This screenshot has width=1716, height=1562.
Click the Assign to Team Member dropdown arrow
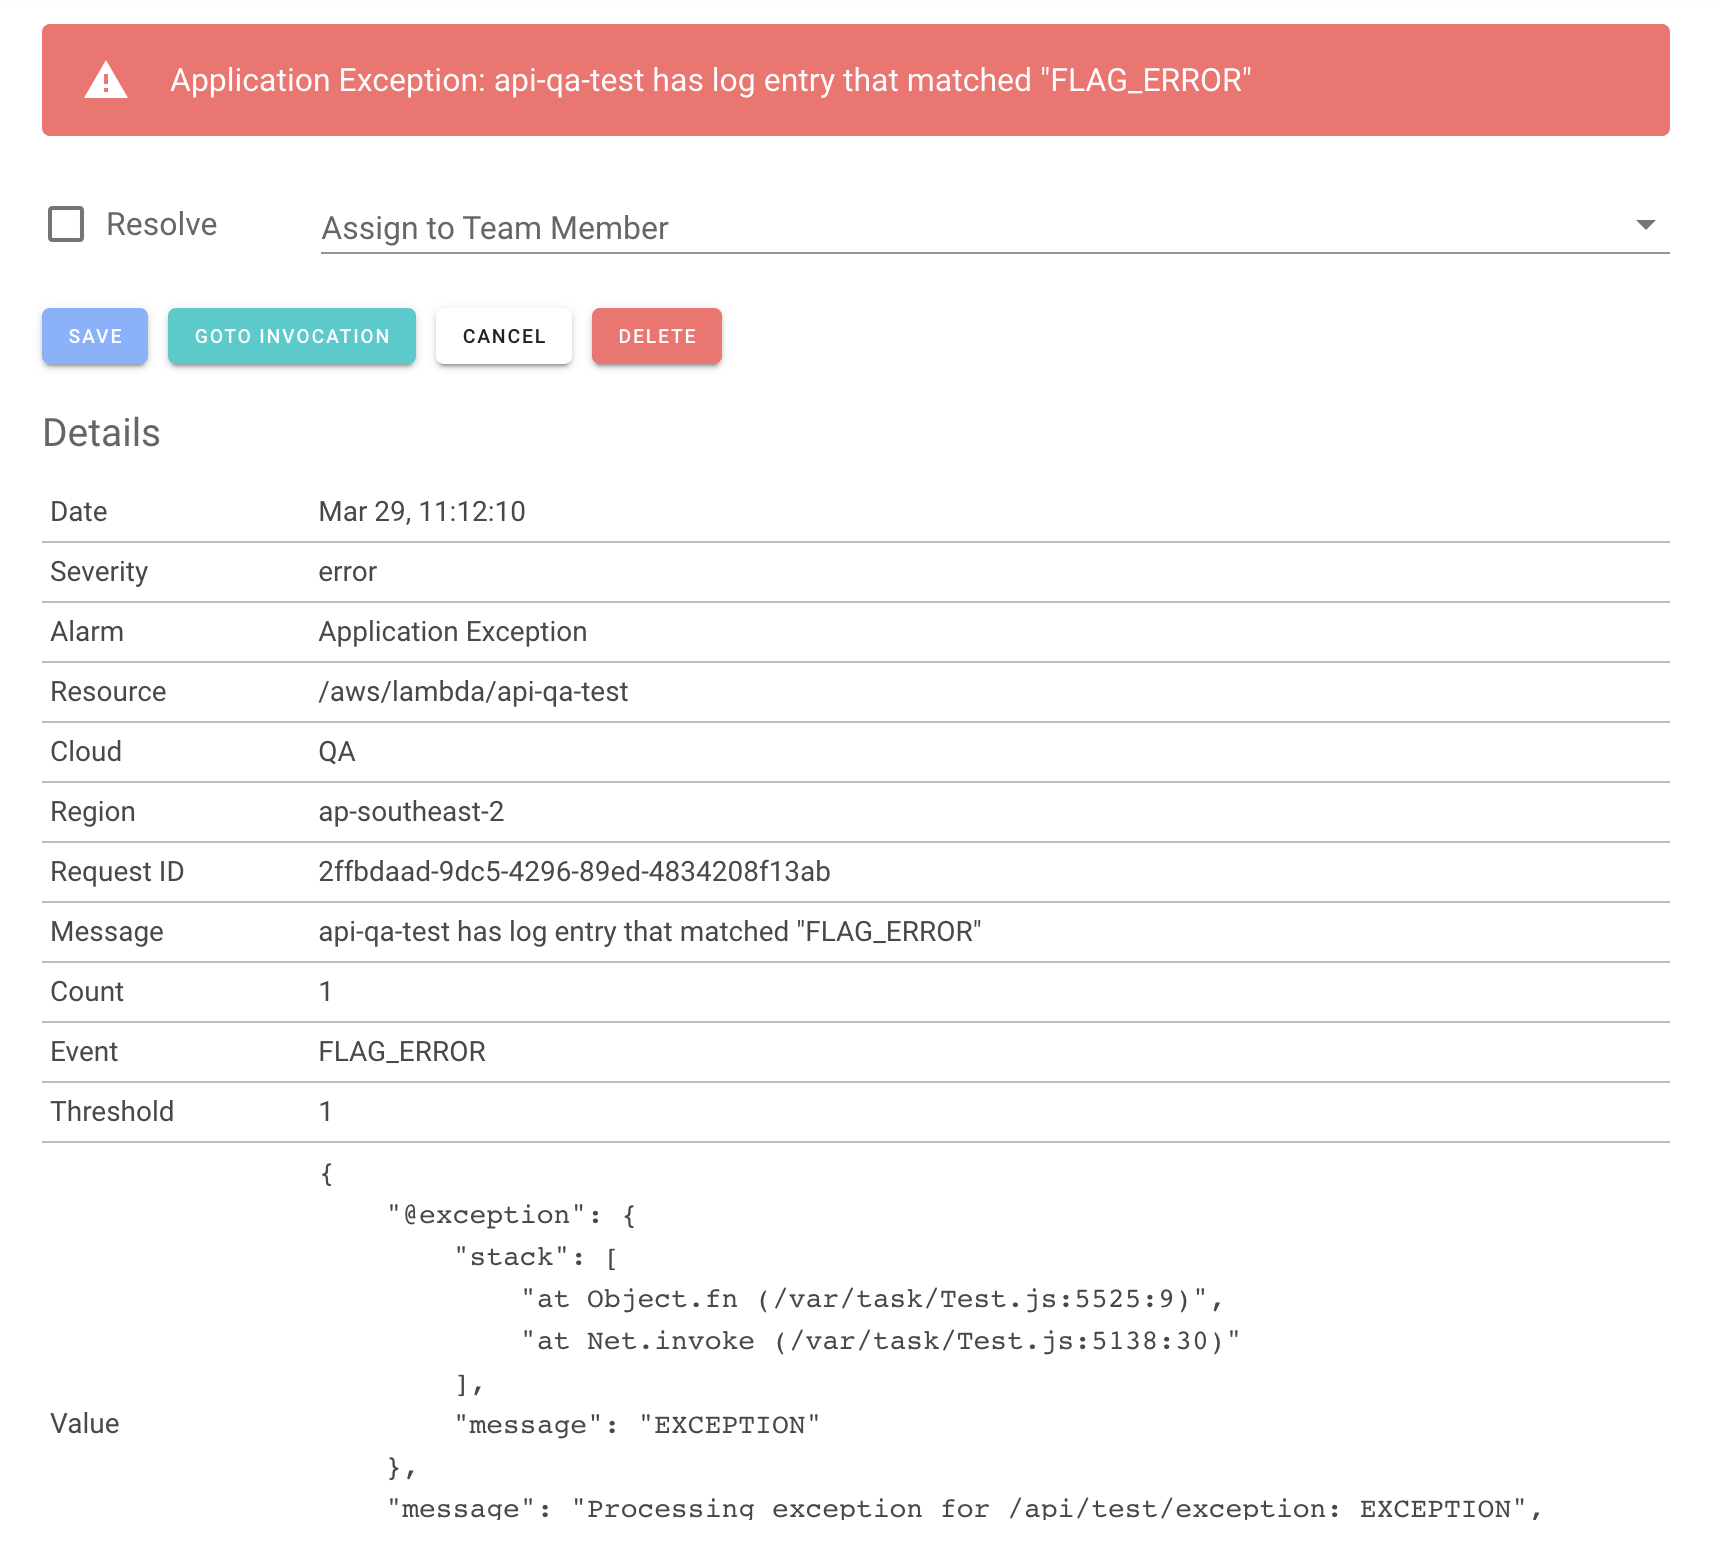(1645, 225)
